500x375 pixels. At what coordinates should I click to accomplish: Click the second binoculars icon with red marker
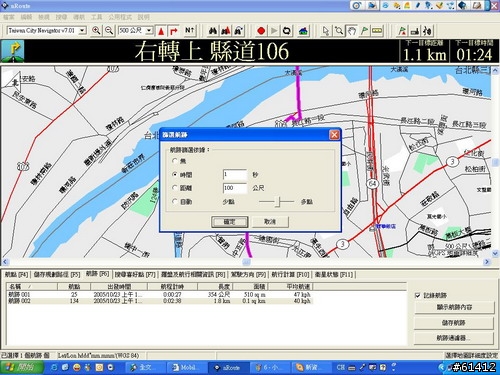226,31
